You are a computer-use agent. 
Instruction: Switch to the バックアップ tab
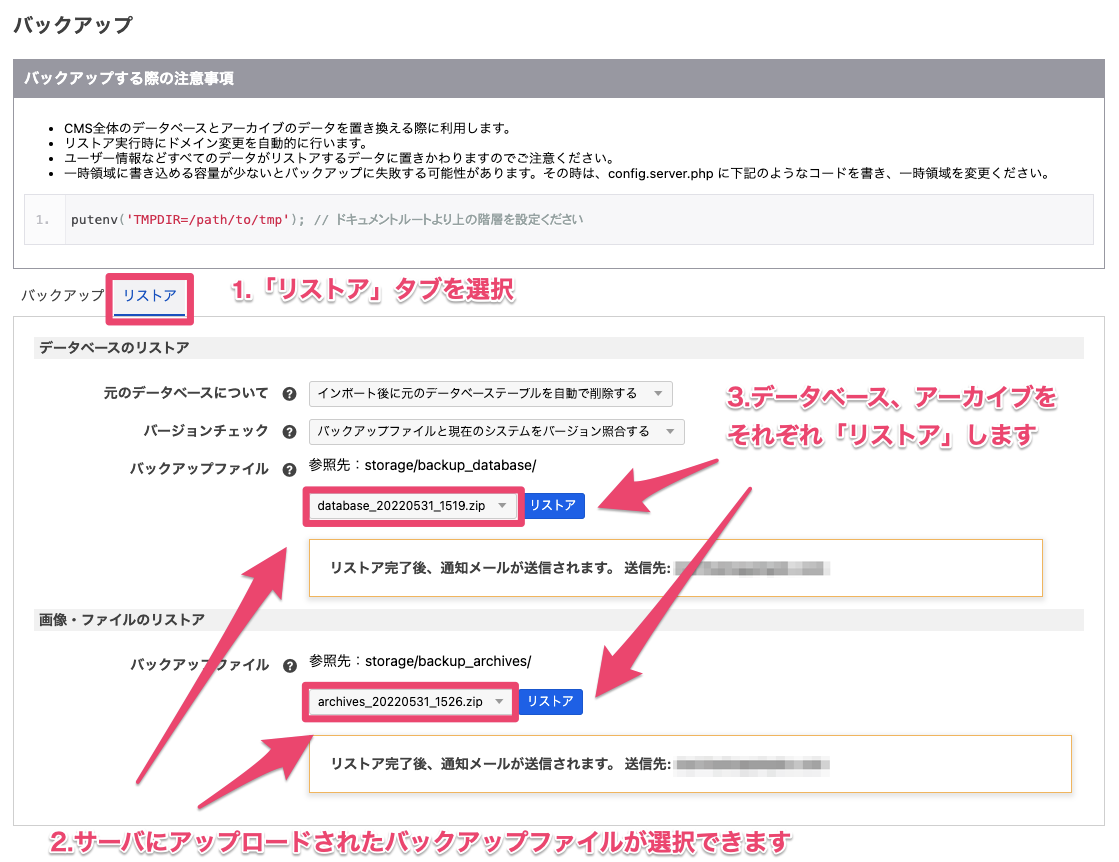coord(62,296)
